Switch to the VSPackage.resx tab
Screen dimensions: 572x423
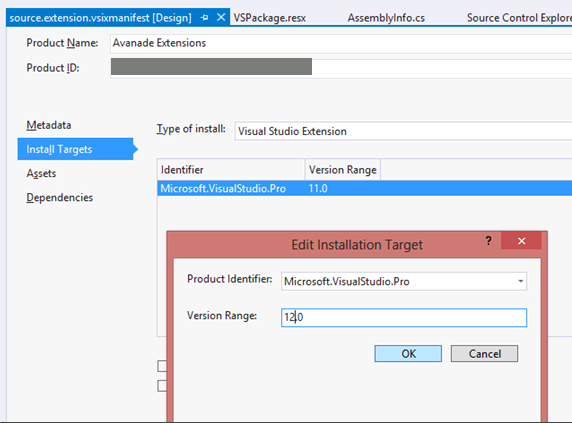tap(270, 18)
